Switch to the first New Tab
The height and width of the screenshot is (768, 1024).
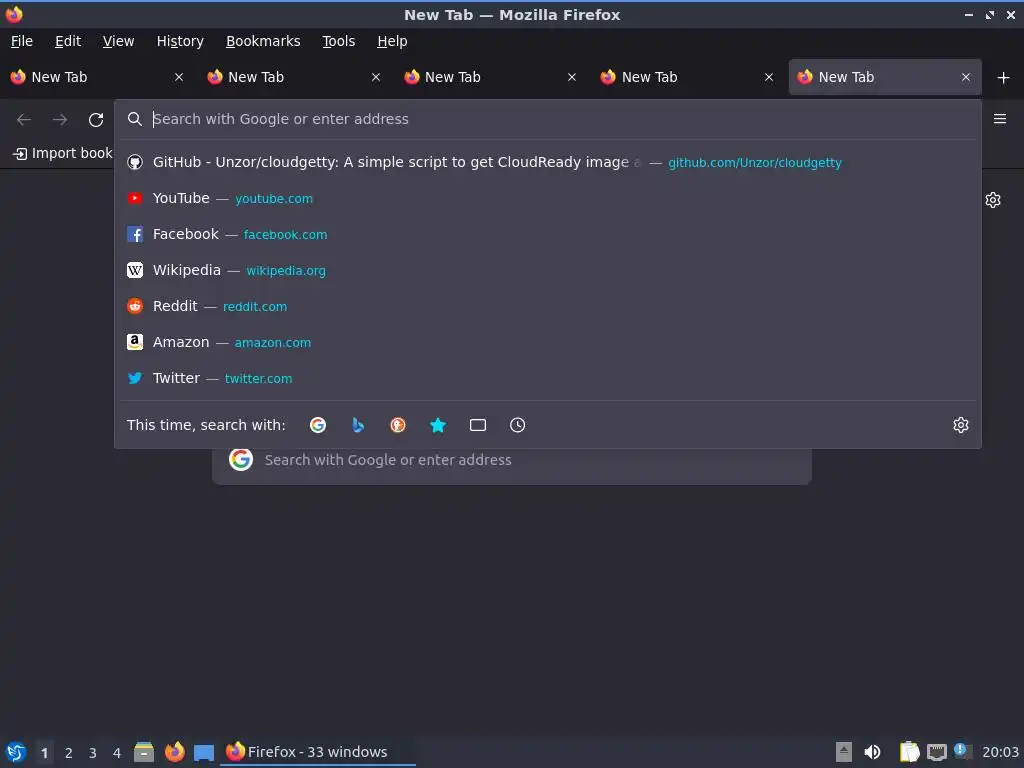click(x=98, y=77)
